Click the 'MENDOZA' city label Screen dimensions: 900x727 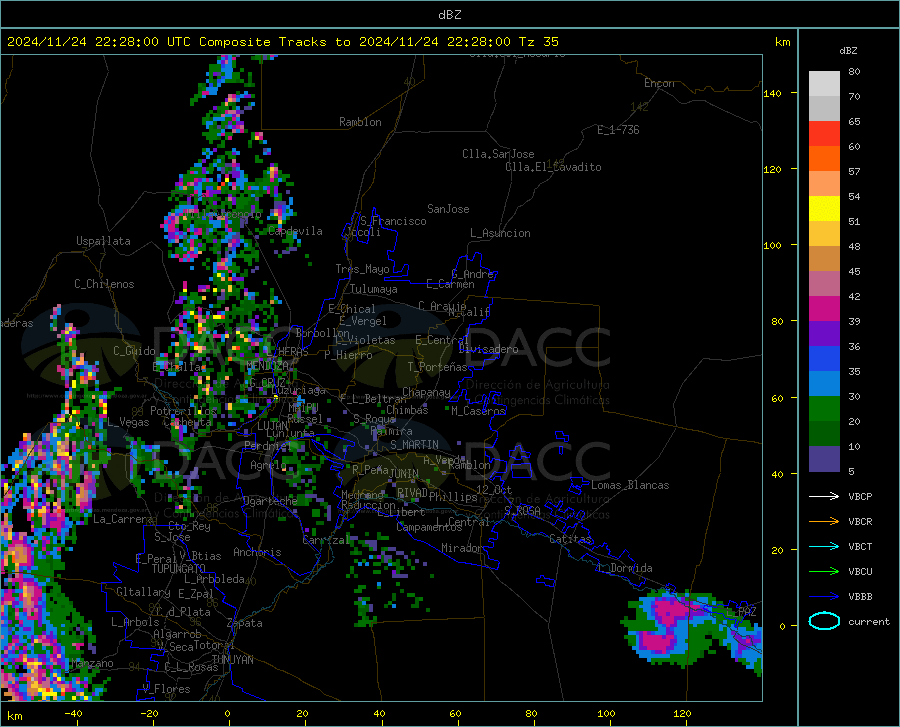coord(267,366)
